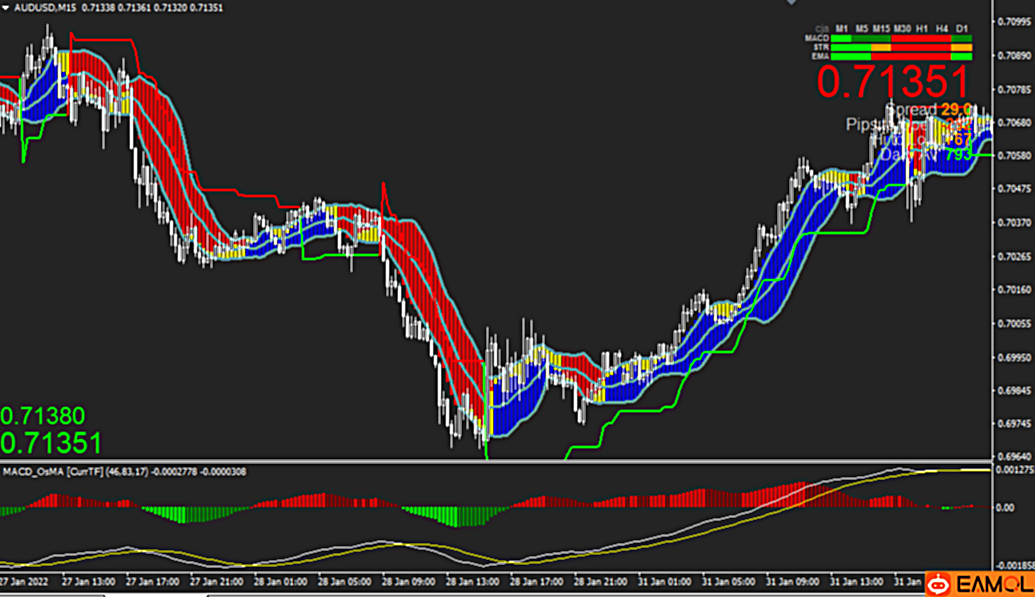Select the D1 timeframe column header
This screenshot has height=597, width=1035.
click(962, 28)
